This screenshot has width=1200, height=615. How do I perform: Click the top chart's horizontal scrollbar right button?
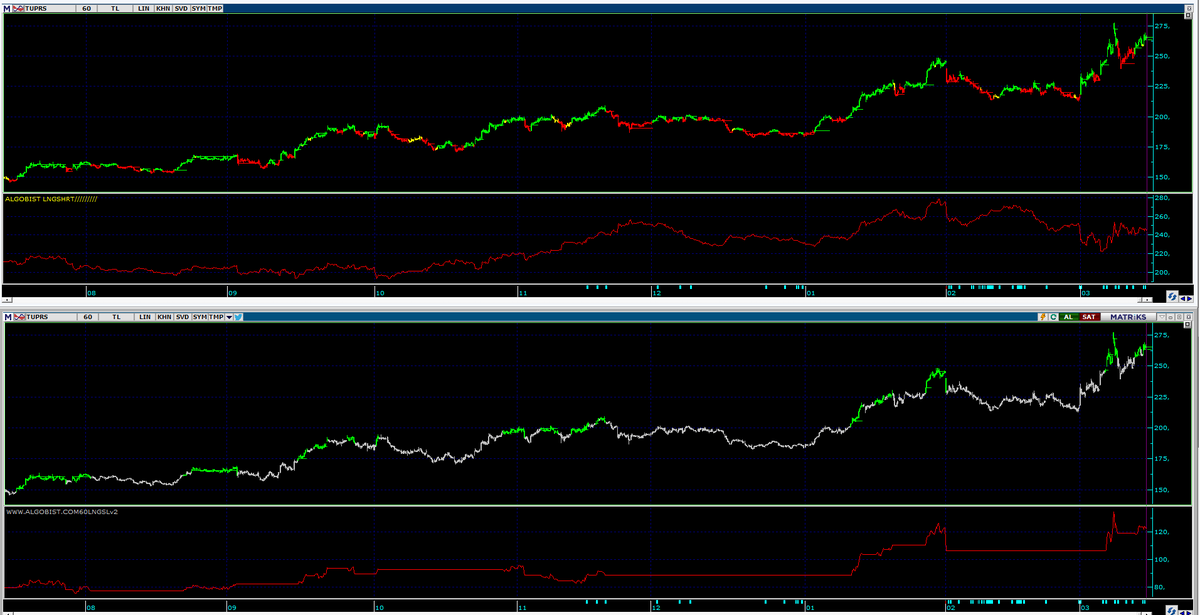click(x=1147, y=300)
